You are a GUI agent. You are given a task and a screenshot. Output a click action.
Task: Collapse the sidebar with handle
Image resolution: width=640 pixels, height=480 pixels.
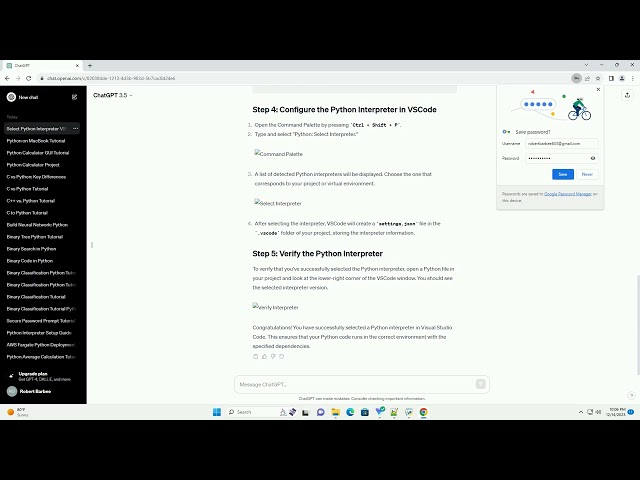[x=92, y=245]
